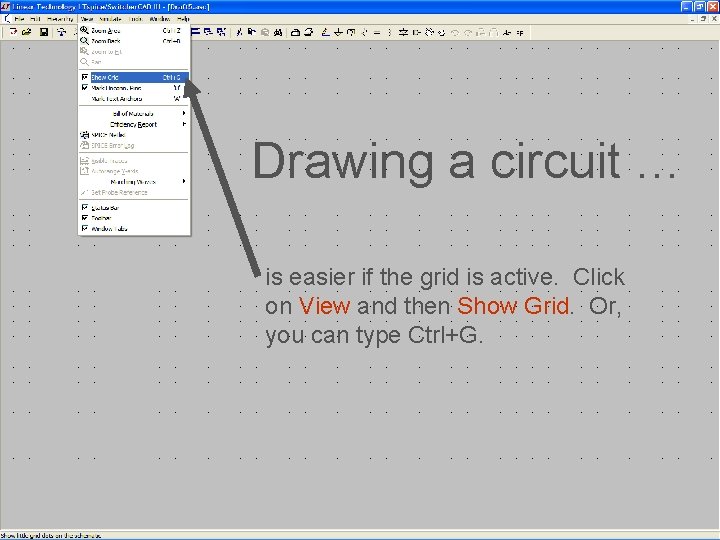Open a file with folder icon
This screenshot has width=720, height=540.
point(27,32)
